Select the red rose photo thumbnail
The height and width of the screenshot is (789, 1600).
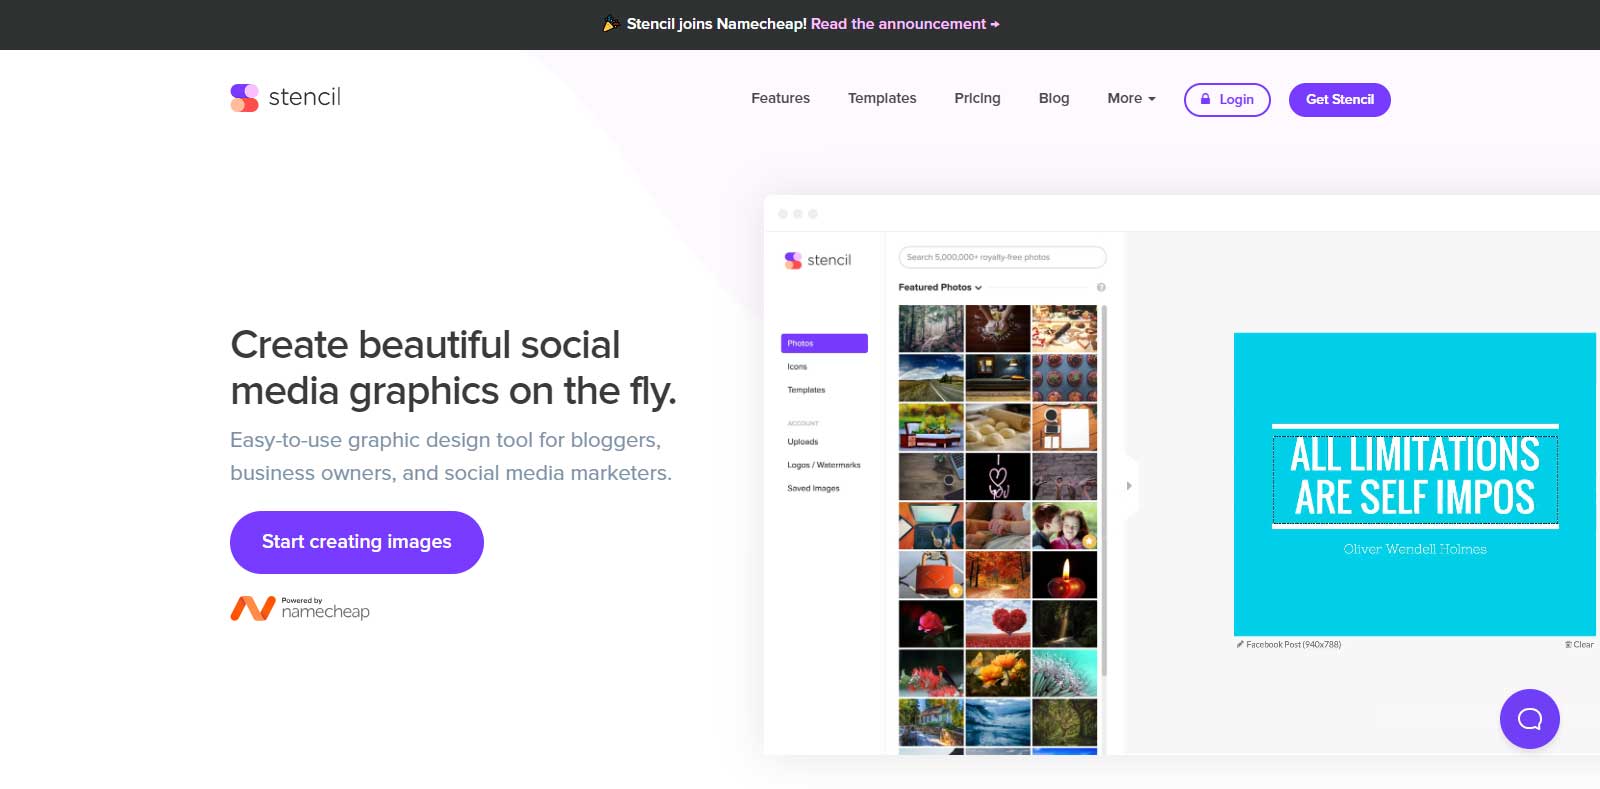[x=931, y=623]
